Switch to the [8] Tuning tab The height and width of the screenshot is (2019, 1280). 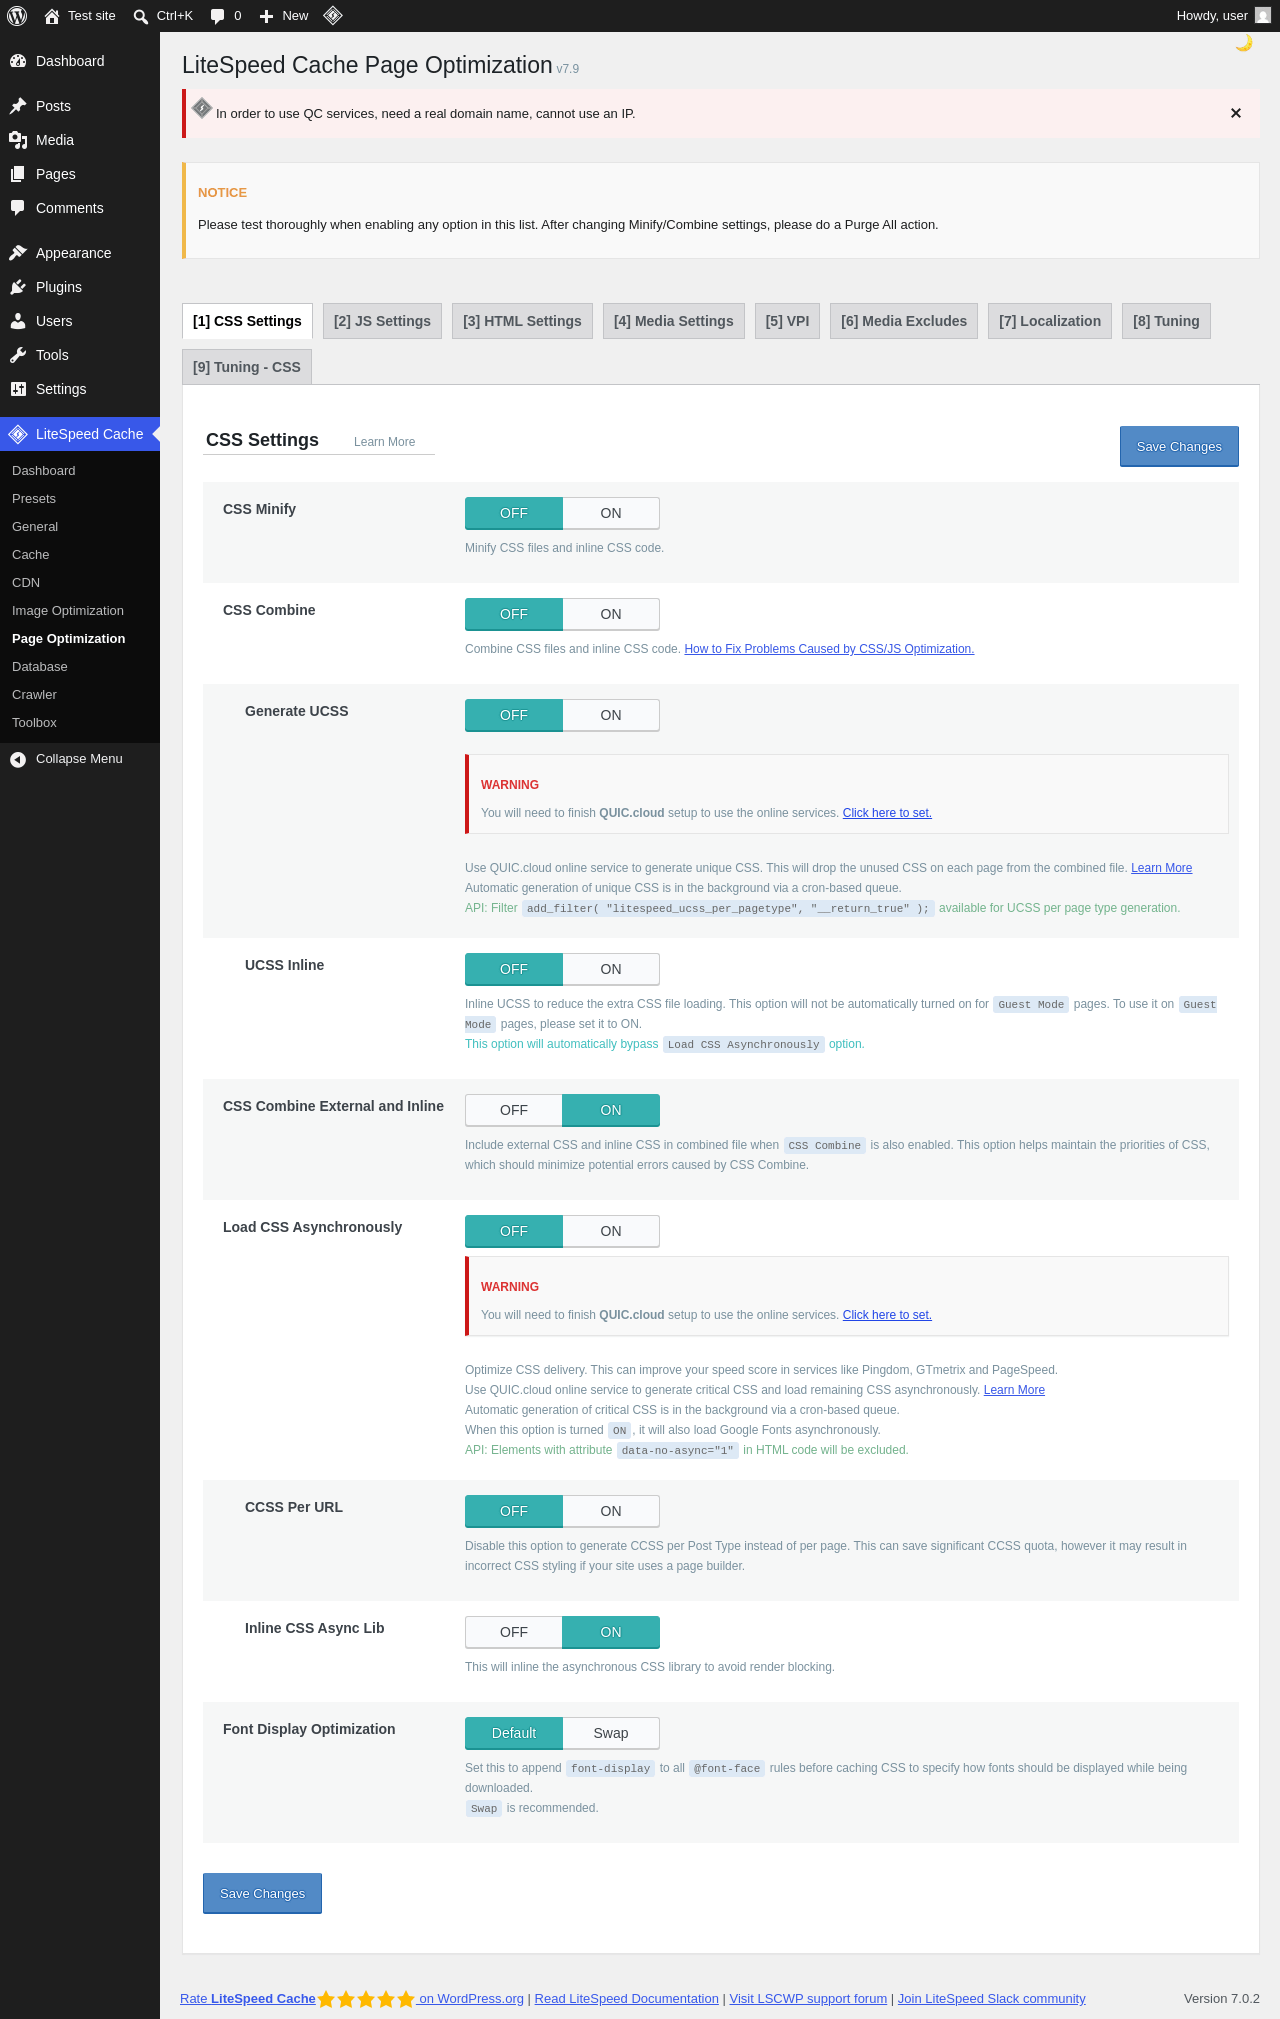1166,321
